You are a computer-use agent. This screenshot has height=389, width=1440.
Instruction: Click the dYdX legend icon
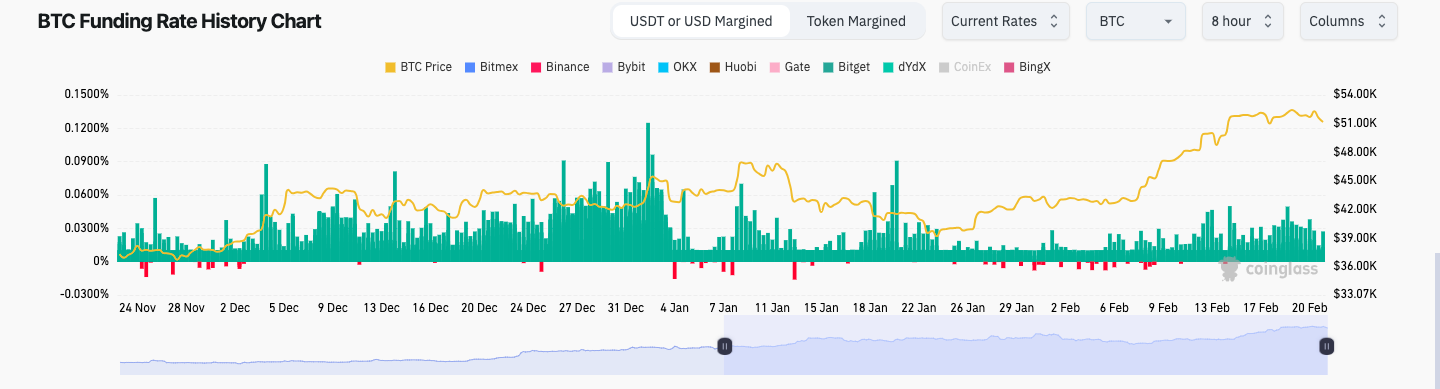click(889, 67)
